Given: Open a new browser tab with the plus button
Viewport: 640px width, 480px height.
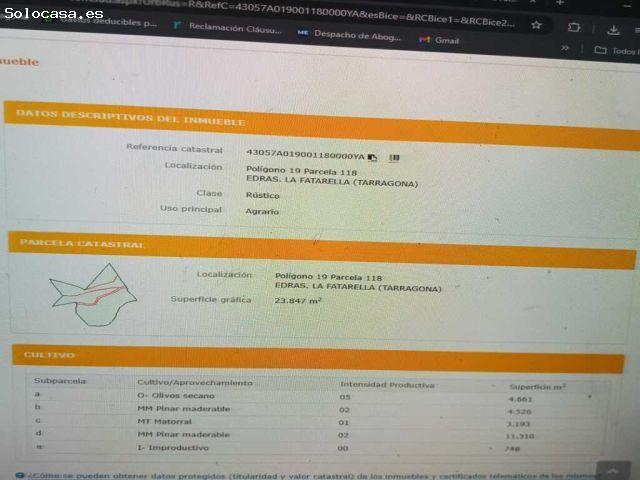Looking at the screenshot, I should coord(560,2).
